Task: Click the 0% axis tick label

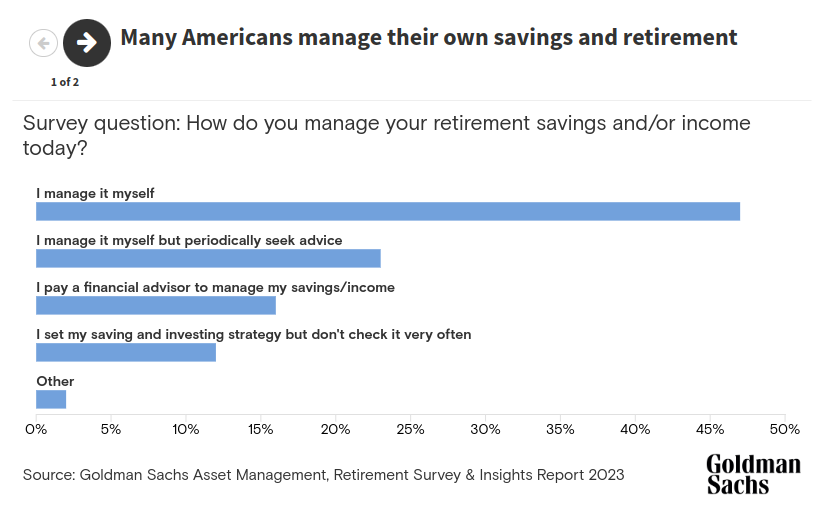Action: (36, 430)
